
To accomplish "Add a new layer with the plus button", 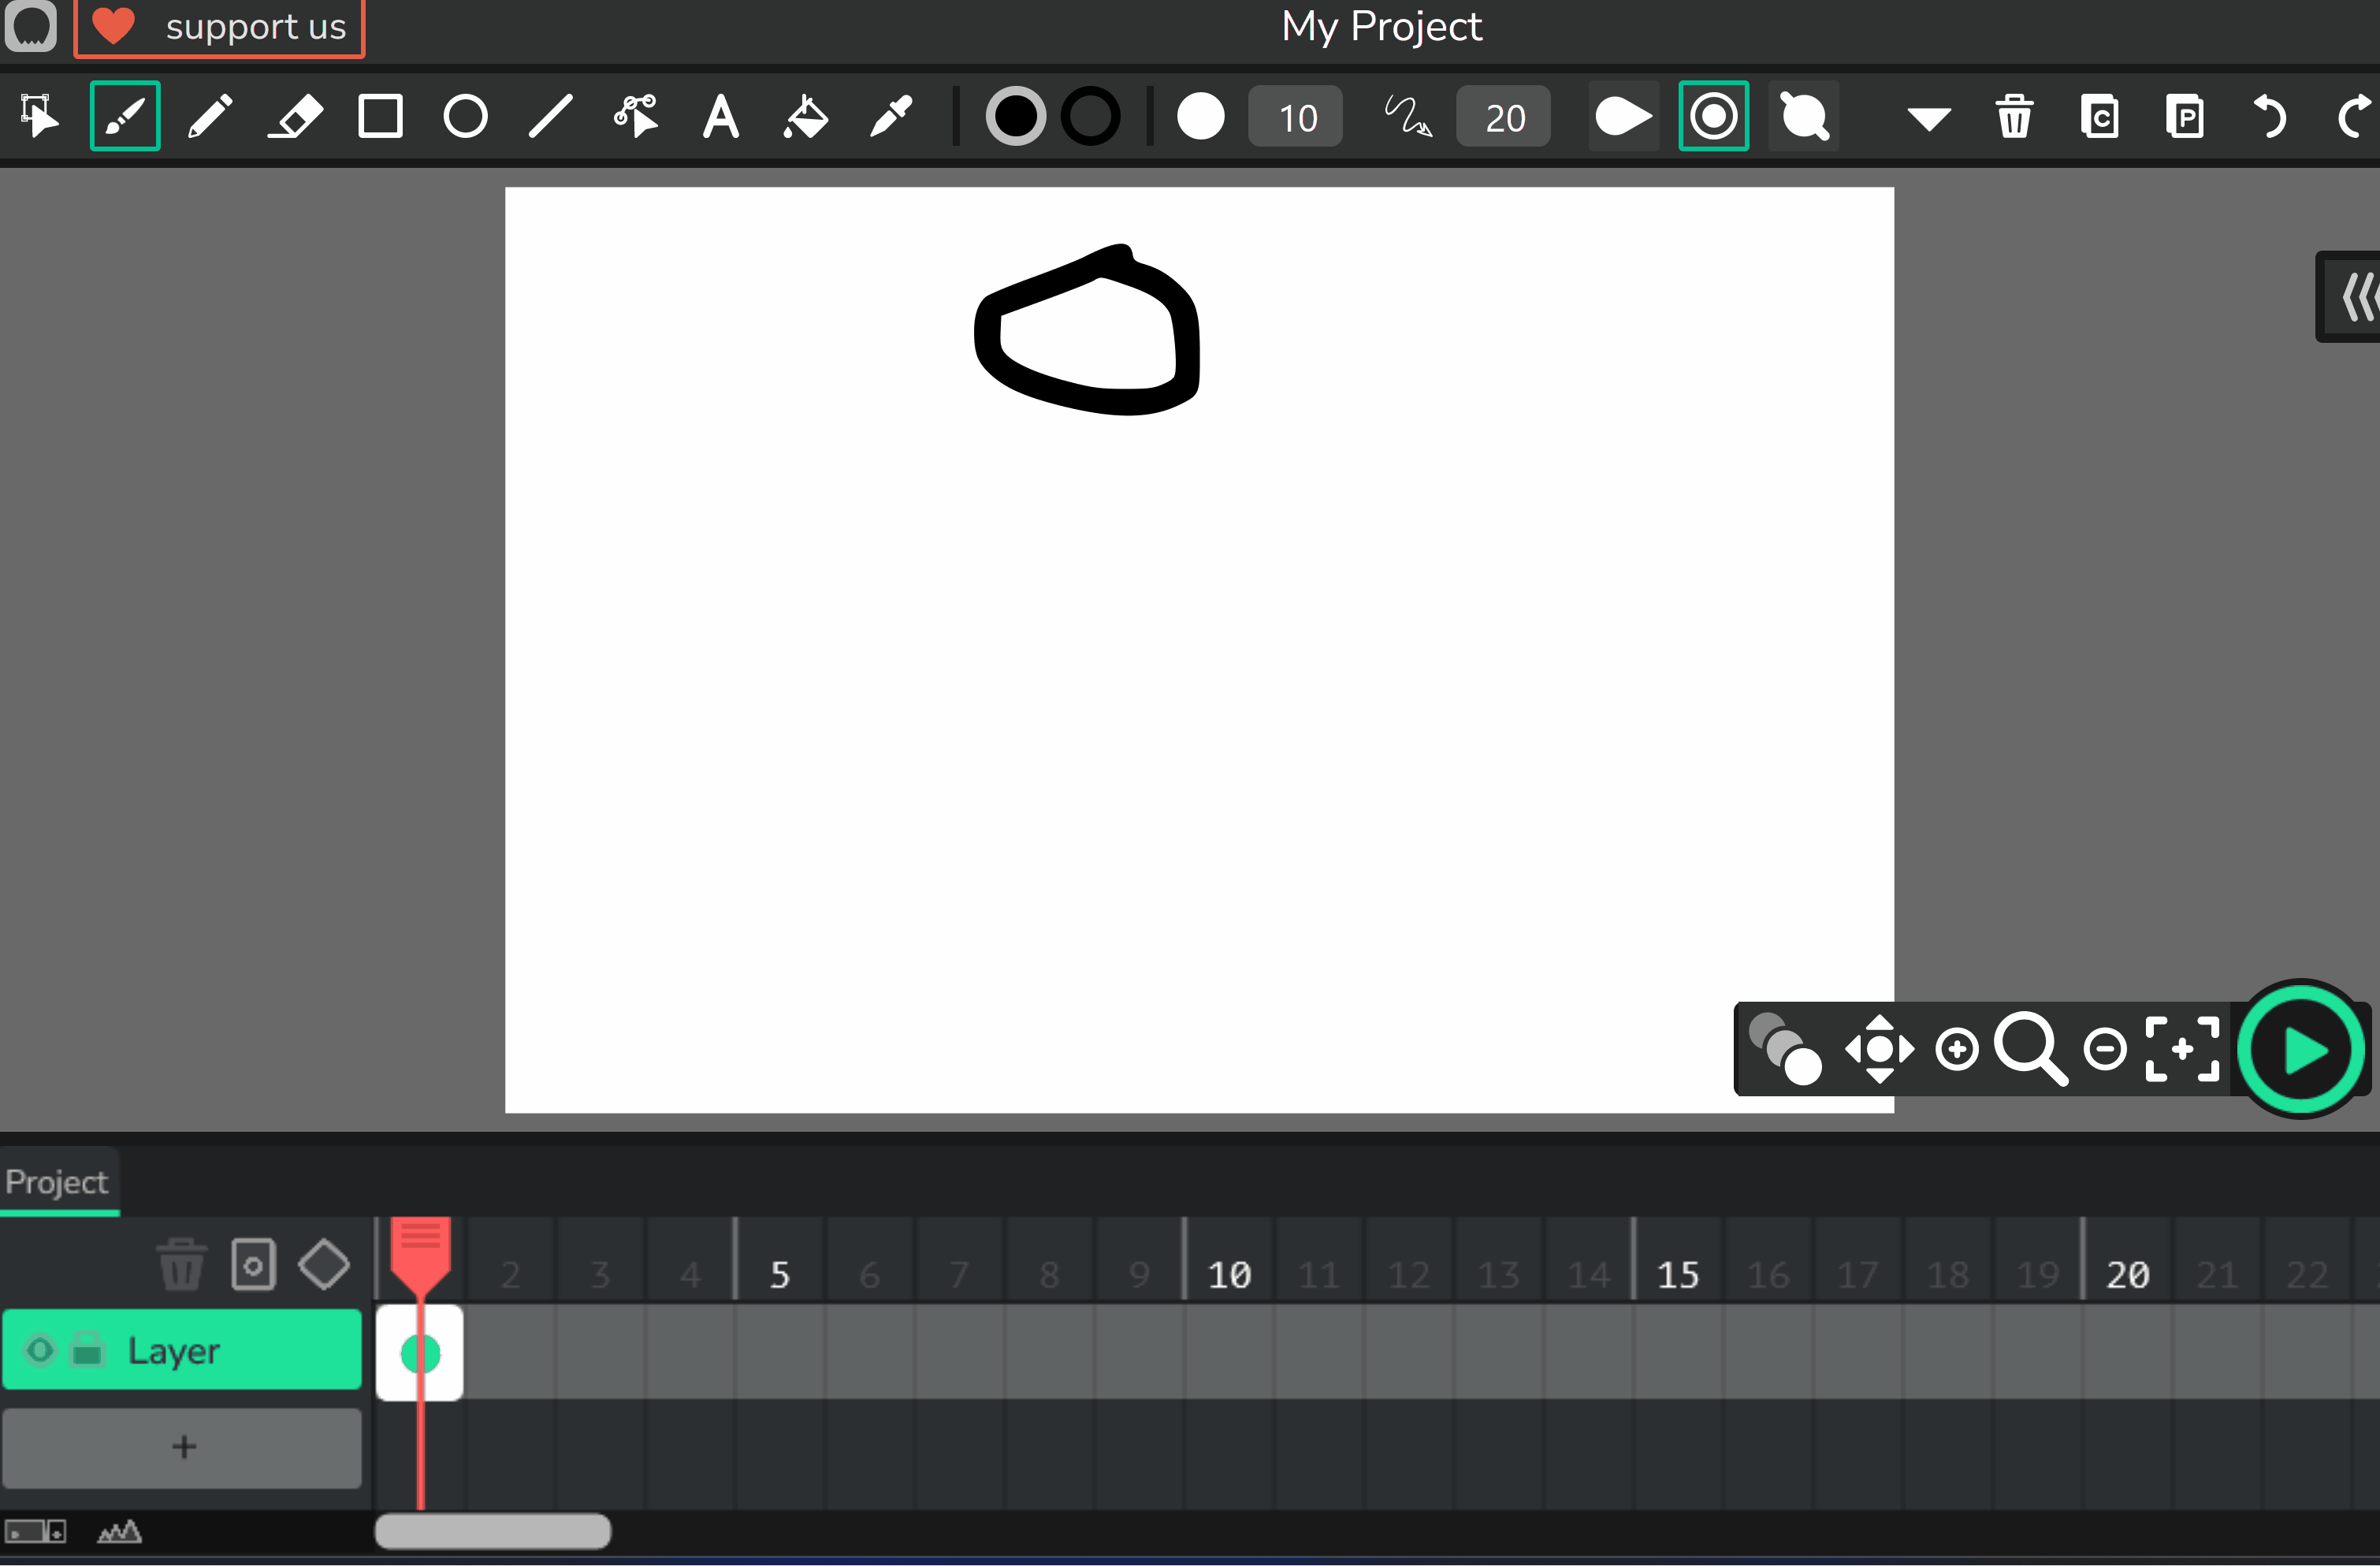I will (x=183, y=1447).
